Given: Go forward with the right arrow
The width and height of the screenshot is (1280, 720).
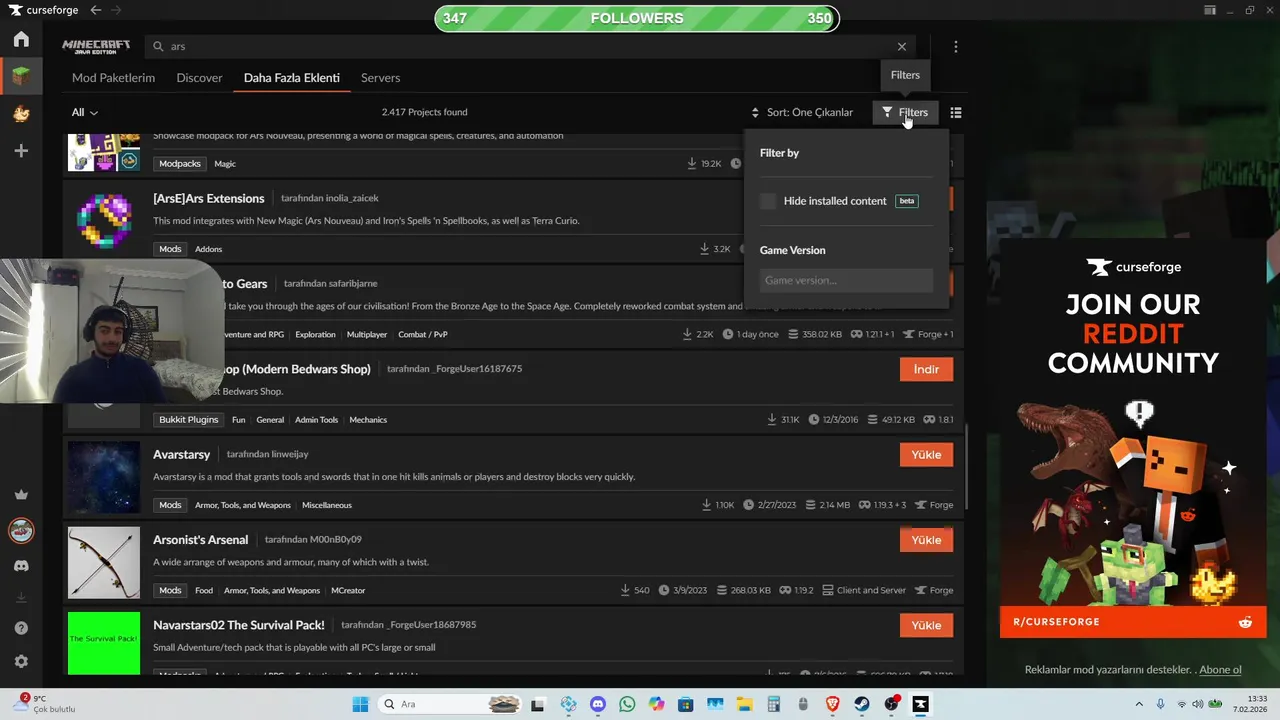Looking at the screenshot, I should [116, 10].
